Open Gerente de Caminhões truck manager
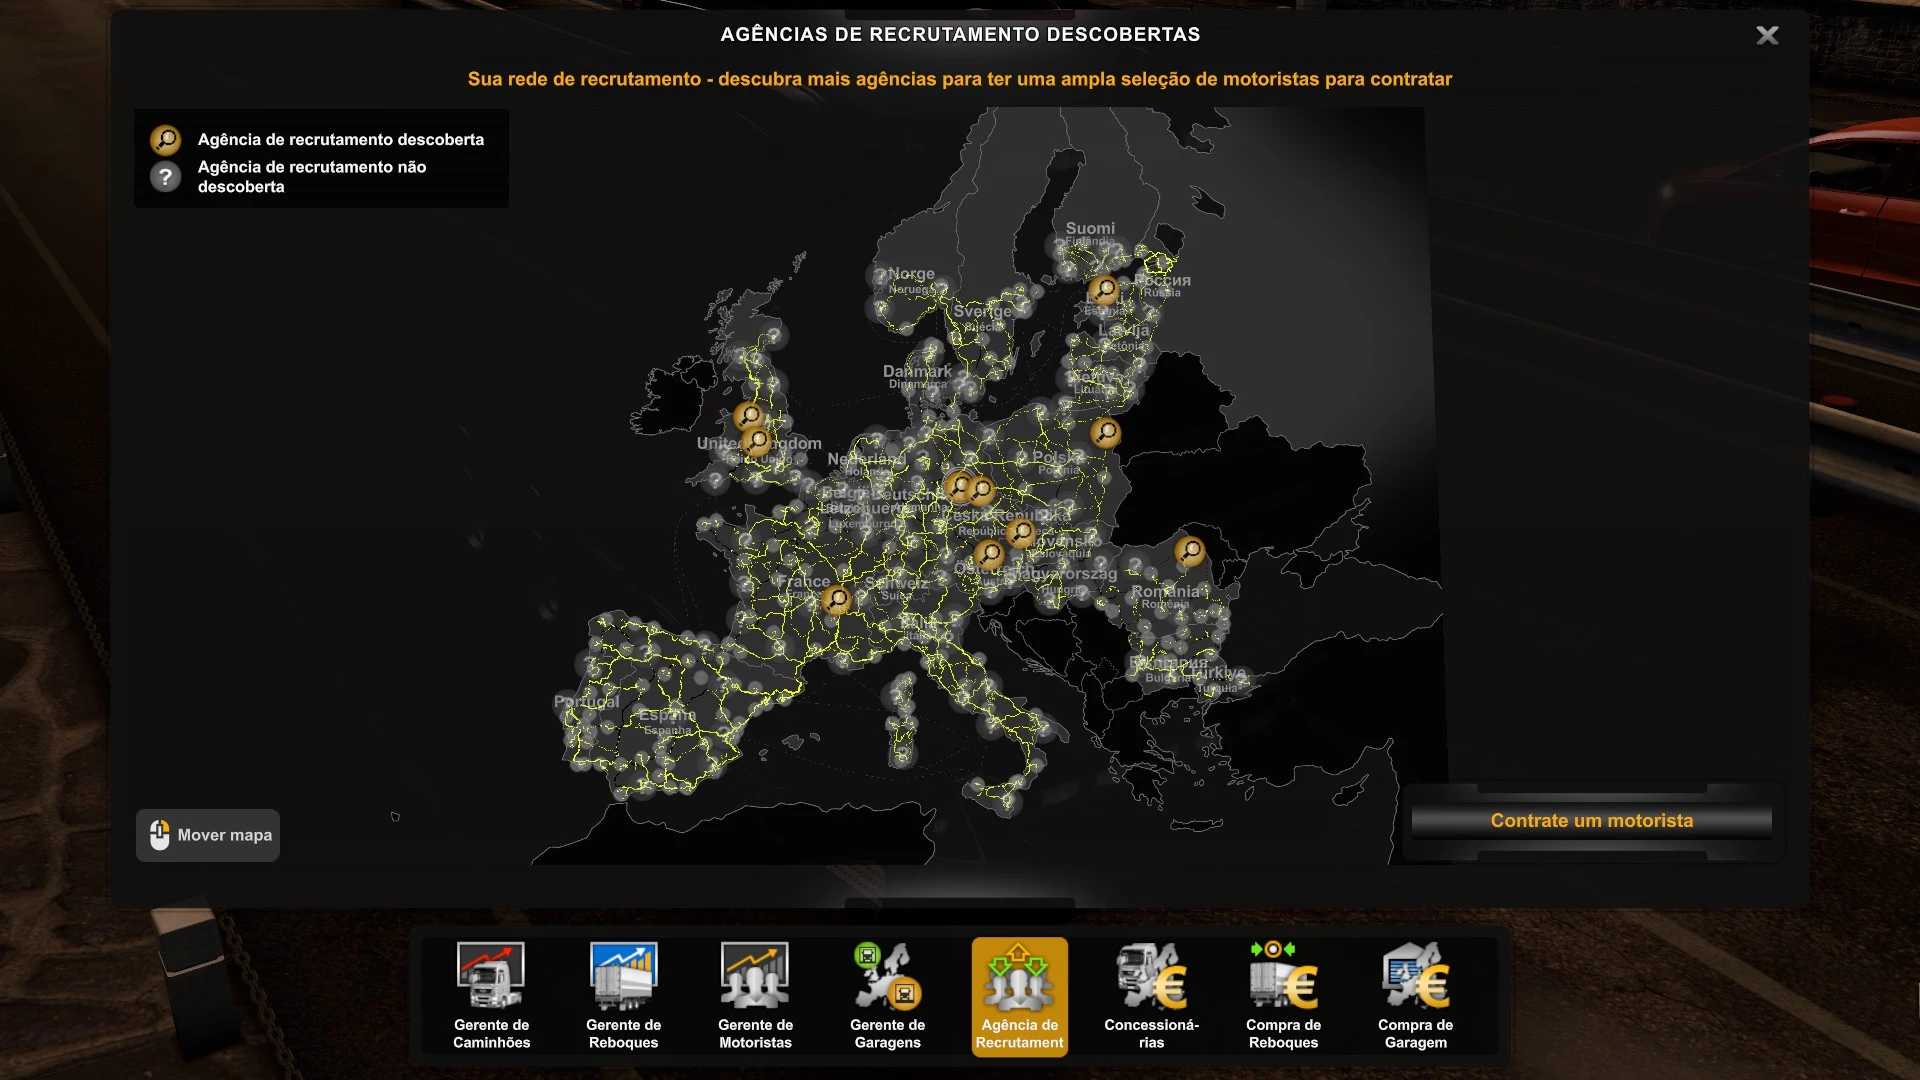This screenshot has width=1920, height=1080. tap(491, 995)
